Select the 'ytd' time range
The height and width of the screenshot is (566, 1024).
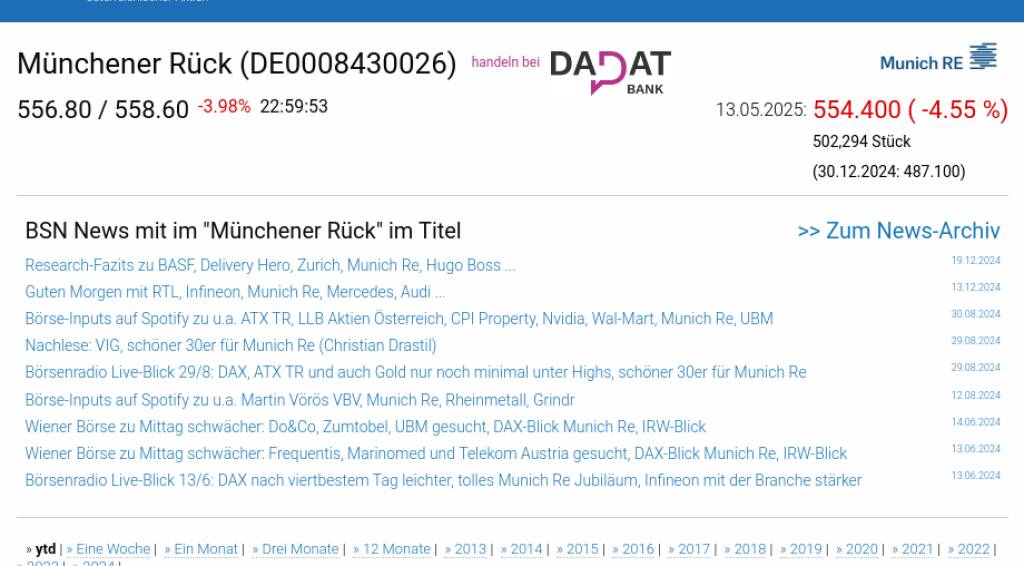[x=45, y=549]
